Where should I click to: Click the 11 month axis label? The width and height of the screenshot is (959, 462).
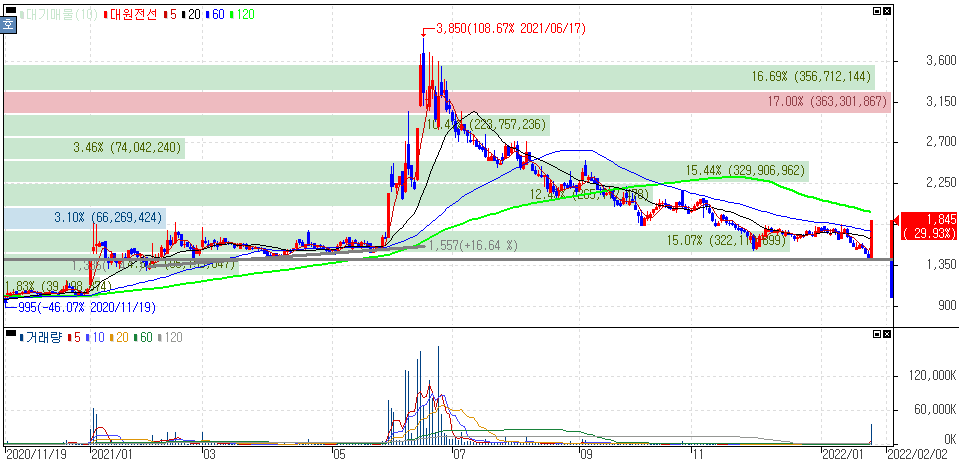pyautogui.click(x=697, y=453)
